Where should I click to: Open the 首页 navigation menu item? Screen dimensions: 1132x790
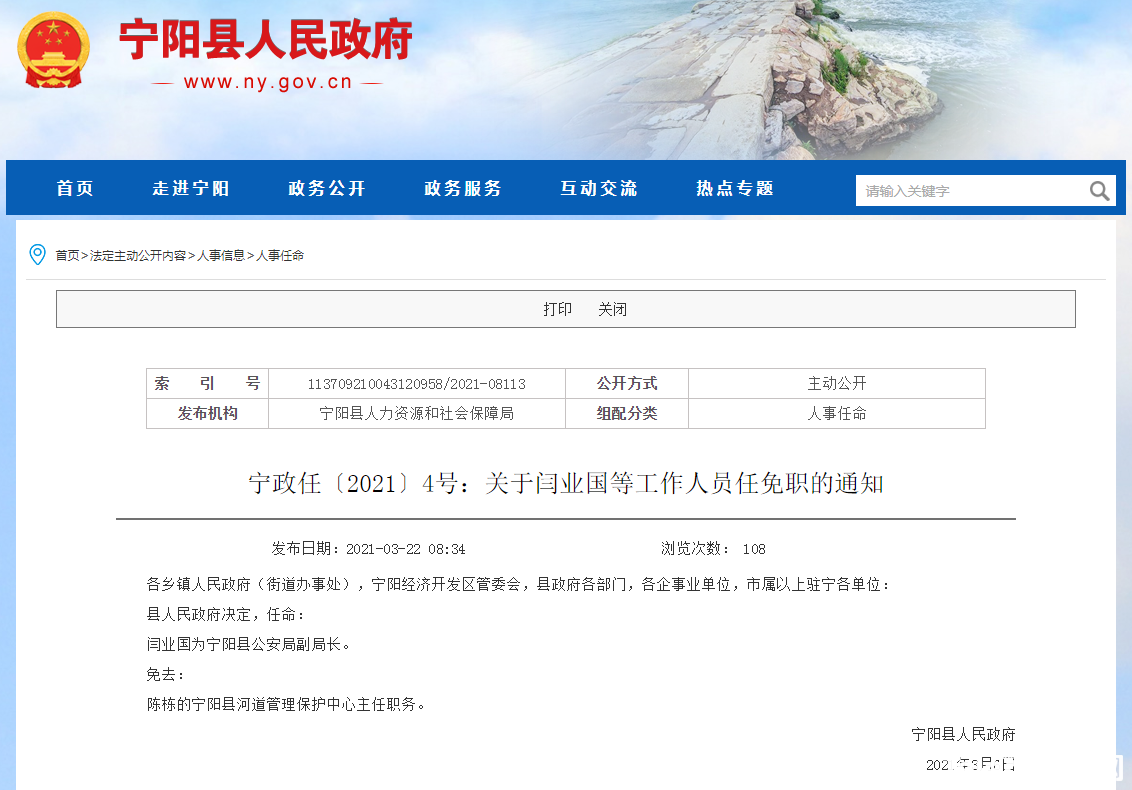pyautogui.click(x=75, y=188)
